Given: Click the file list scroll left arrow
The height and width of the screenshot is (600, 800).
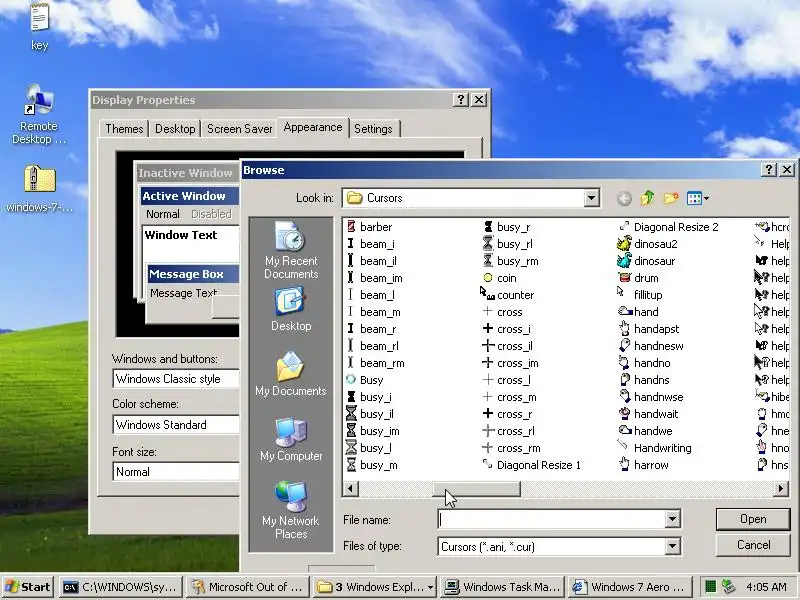Looking at the screenshot, I should 351,489.
